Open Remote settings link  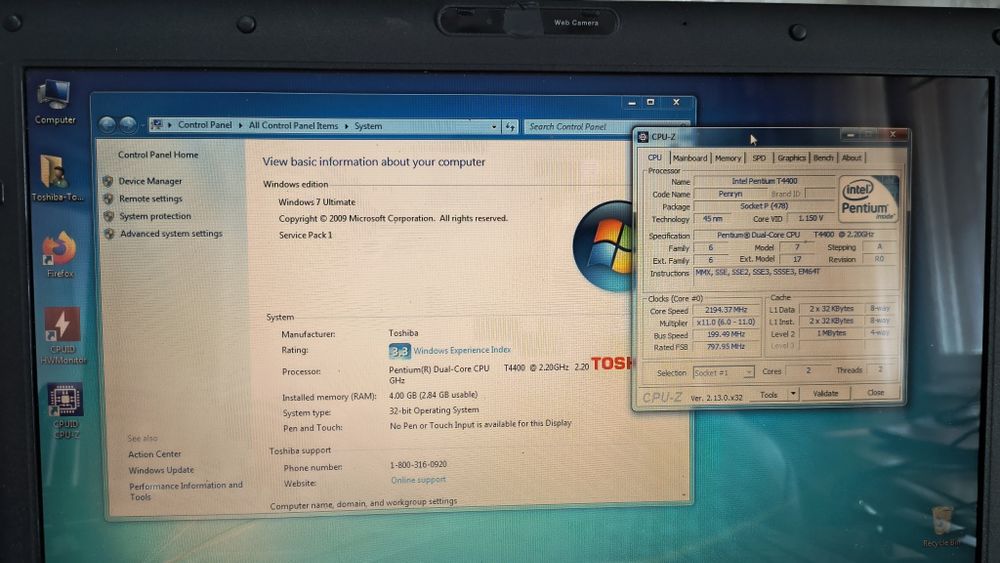click(151, 199)
